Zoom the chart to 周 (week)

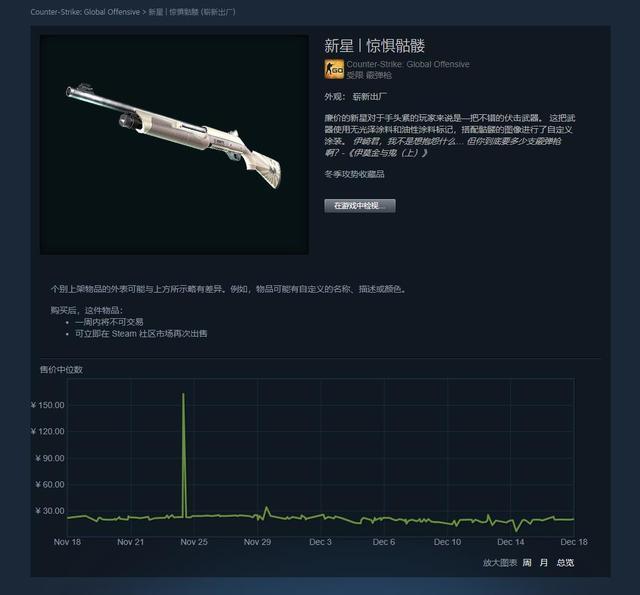[527, 563]
